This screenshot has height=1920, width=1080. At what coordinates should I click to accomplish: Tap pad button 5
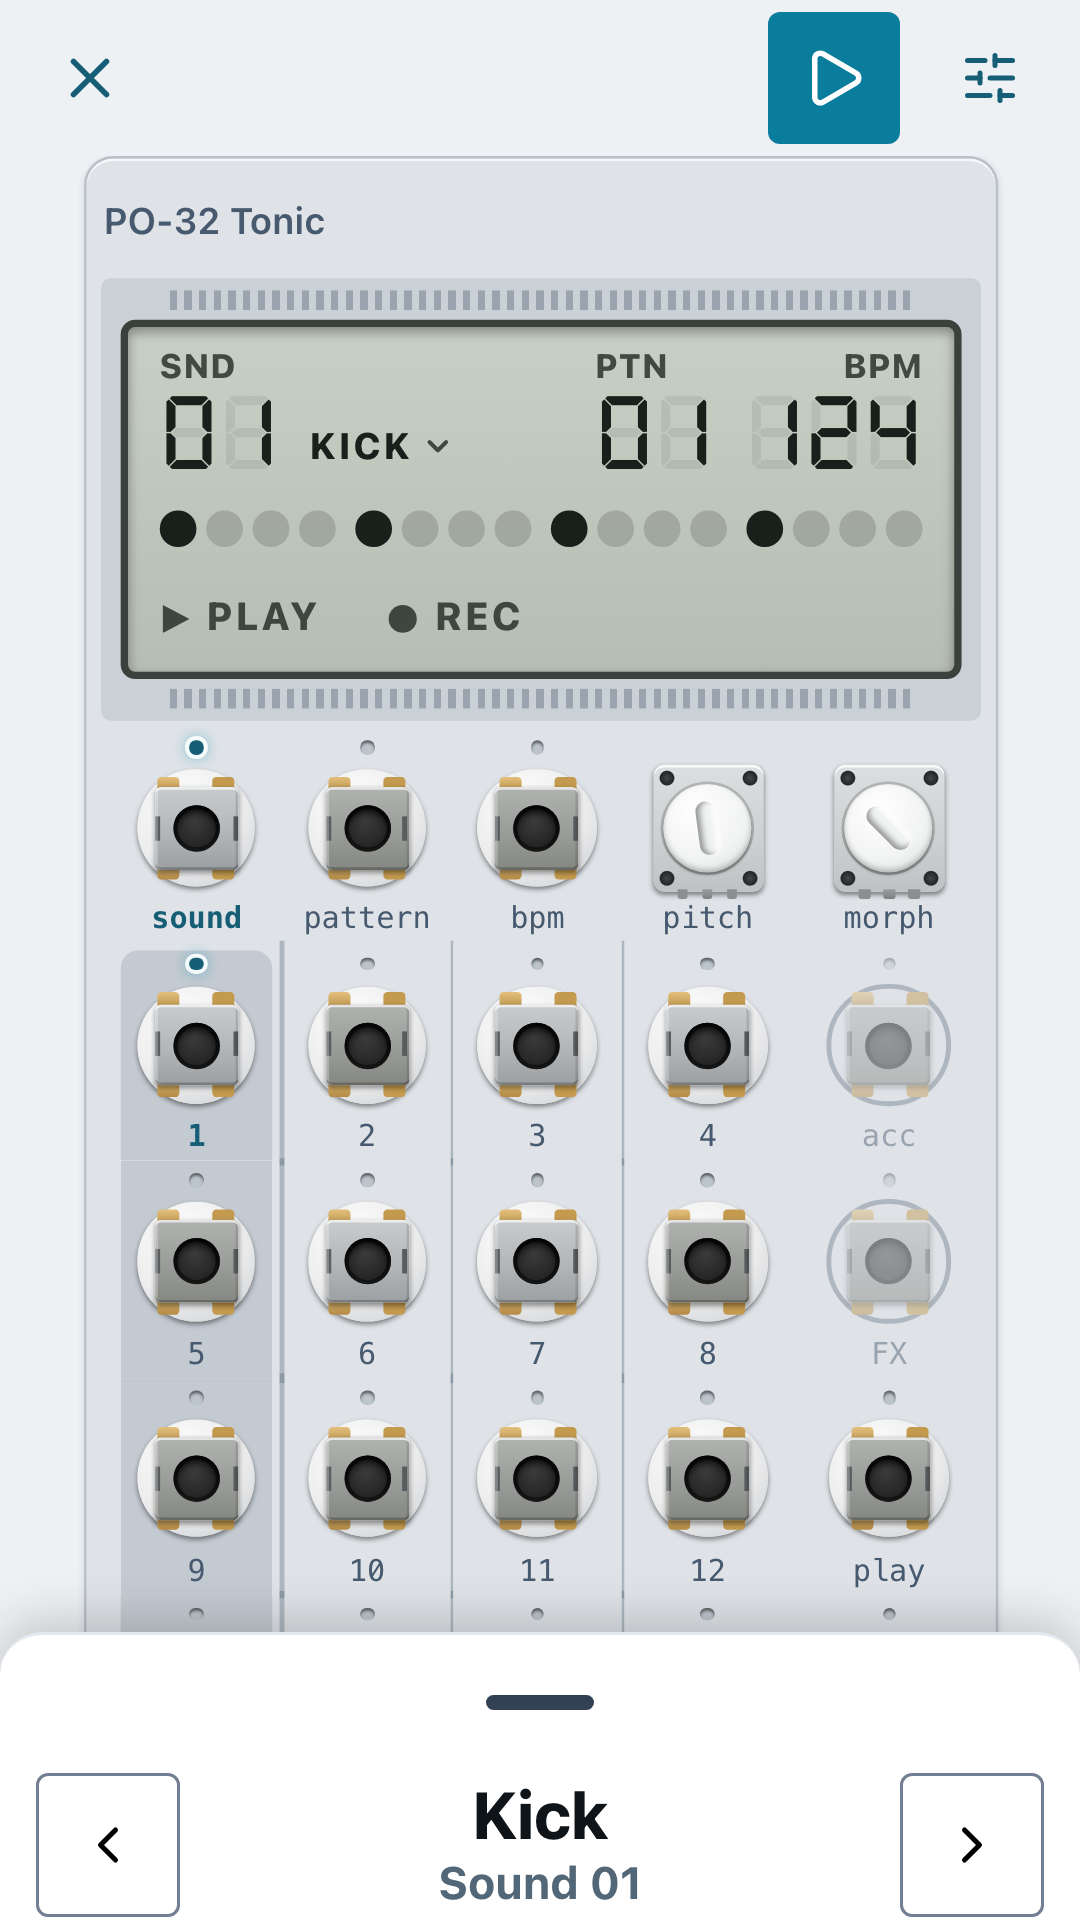[196, 1262]
